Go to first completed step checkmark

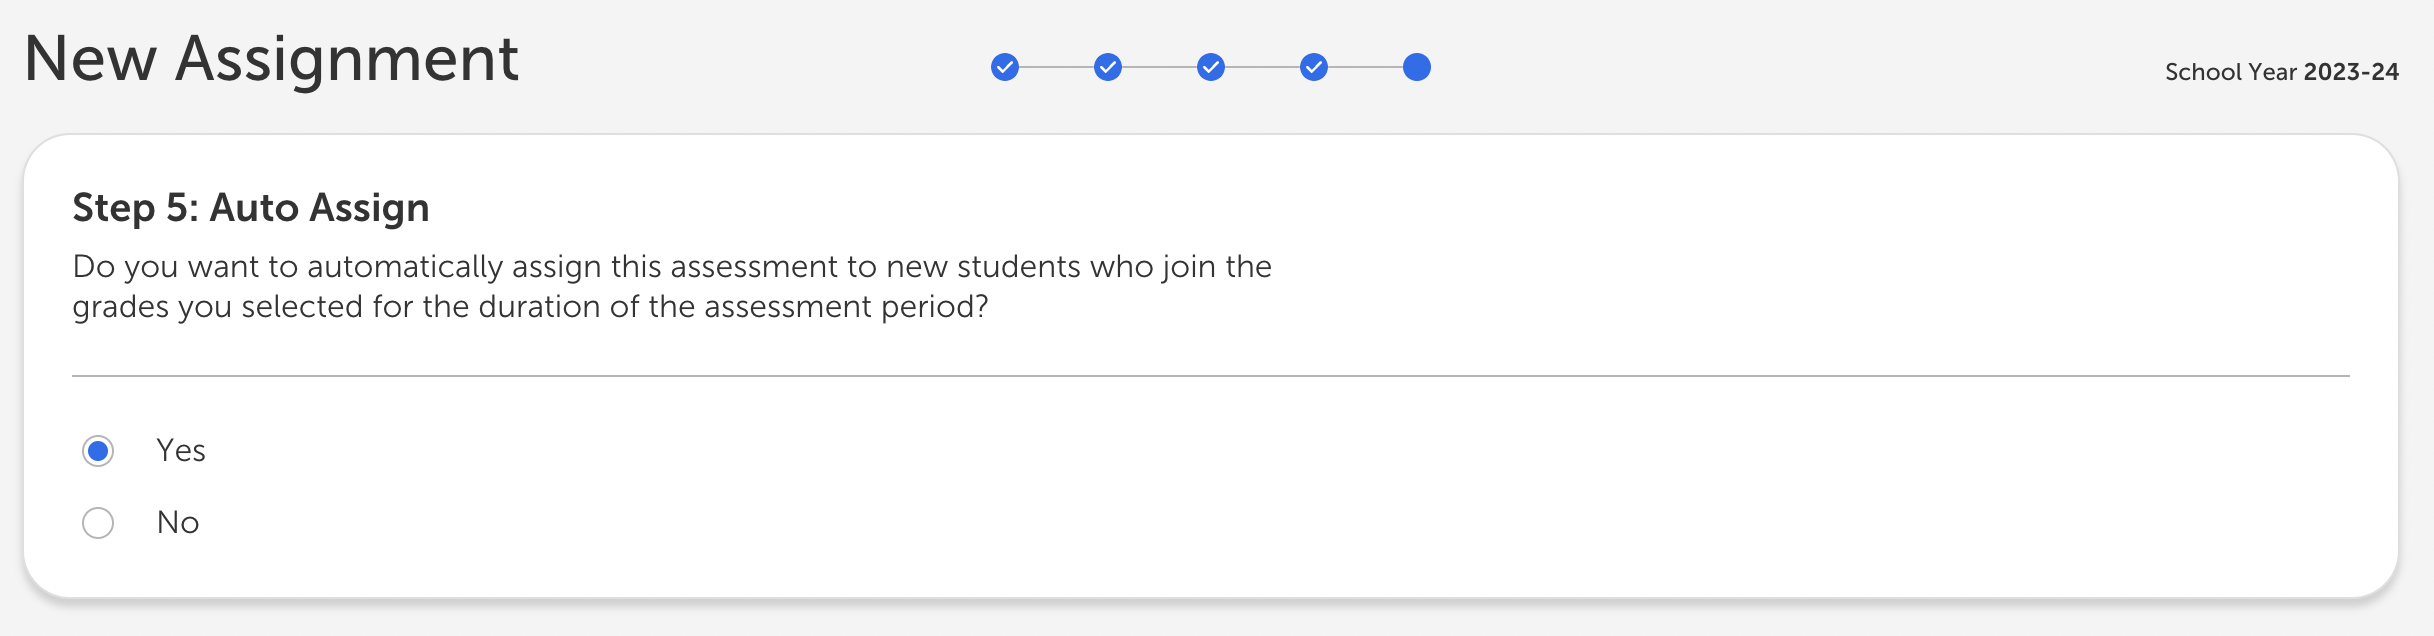click(1005, 67)
